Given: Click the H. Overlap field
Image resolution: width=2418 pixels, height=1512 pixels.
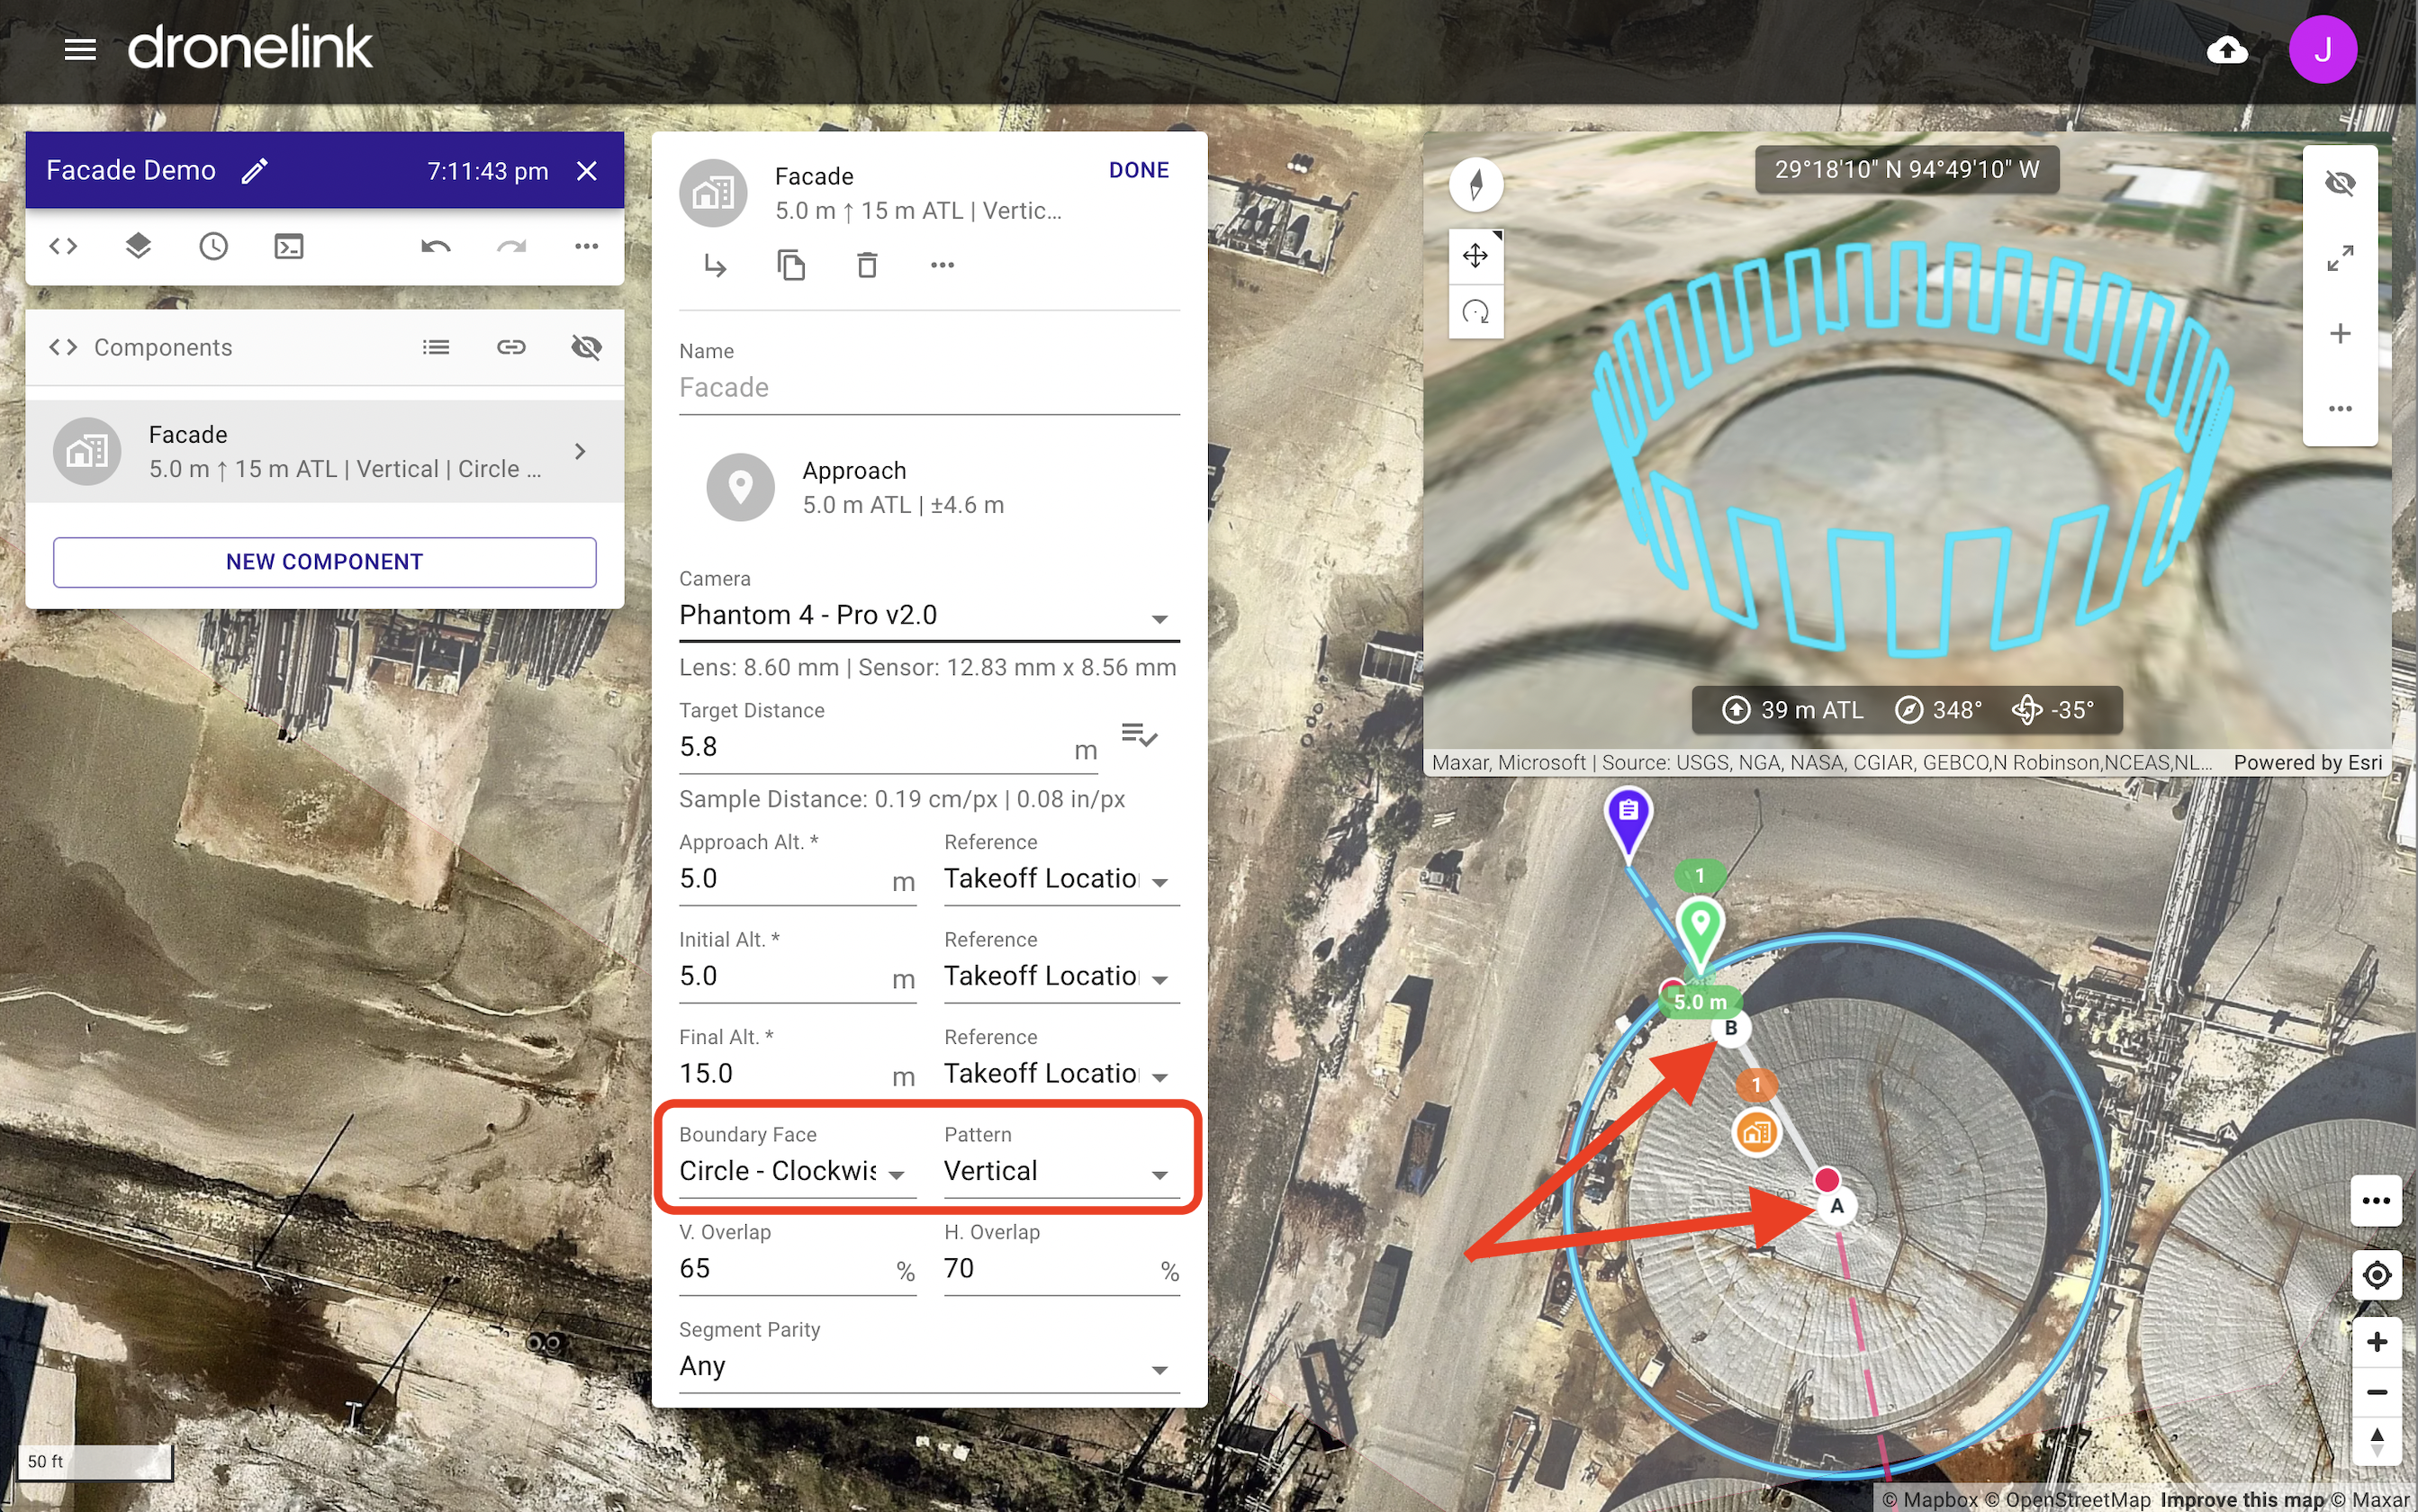Looking at the screenshot, I should 1061,1269.
